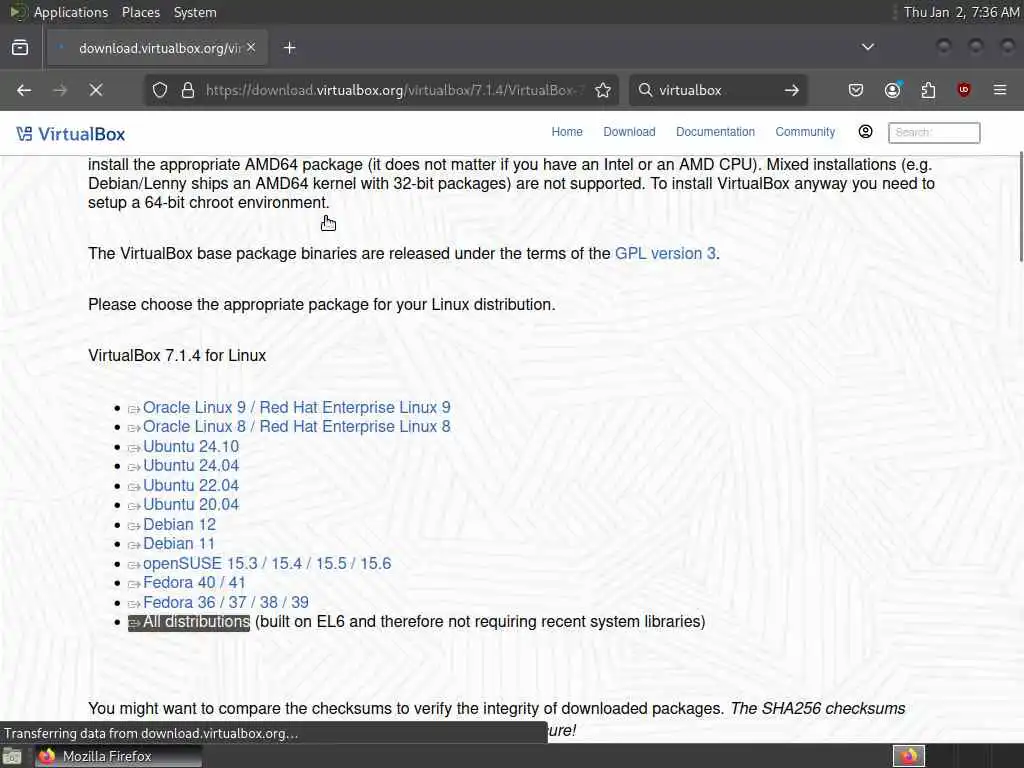Open the VirtualBox site user account icon
This screenshot has width=1024, height=768.
coord(865,132)
